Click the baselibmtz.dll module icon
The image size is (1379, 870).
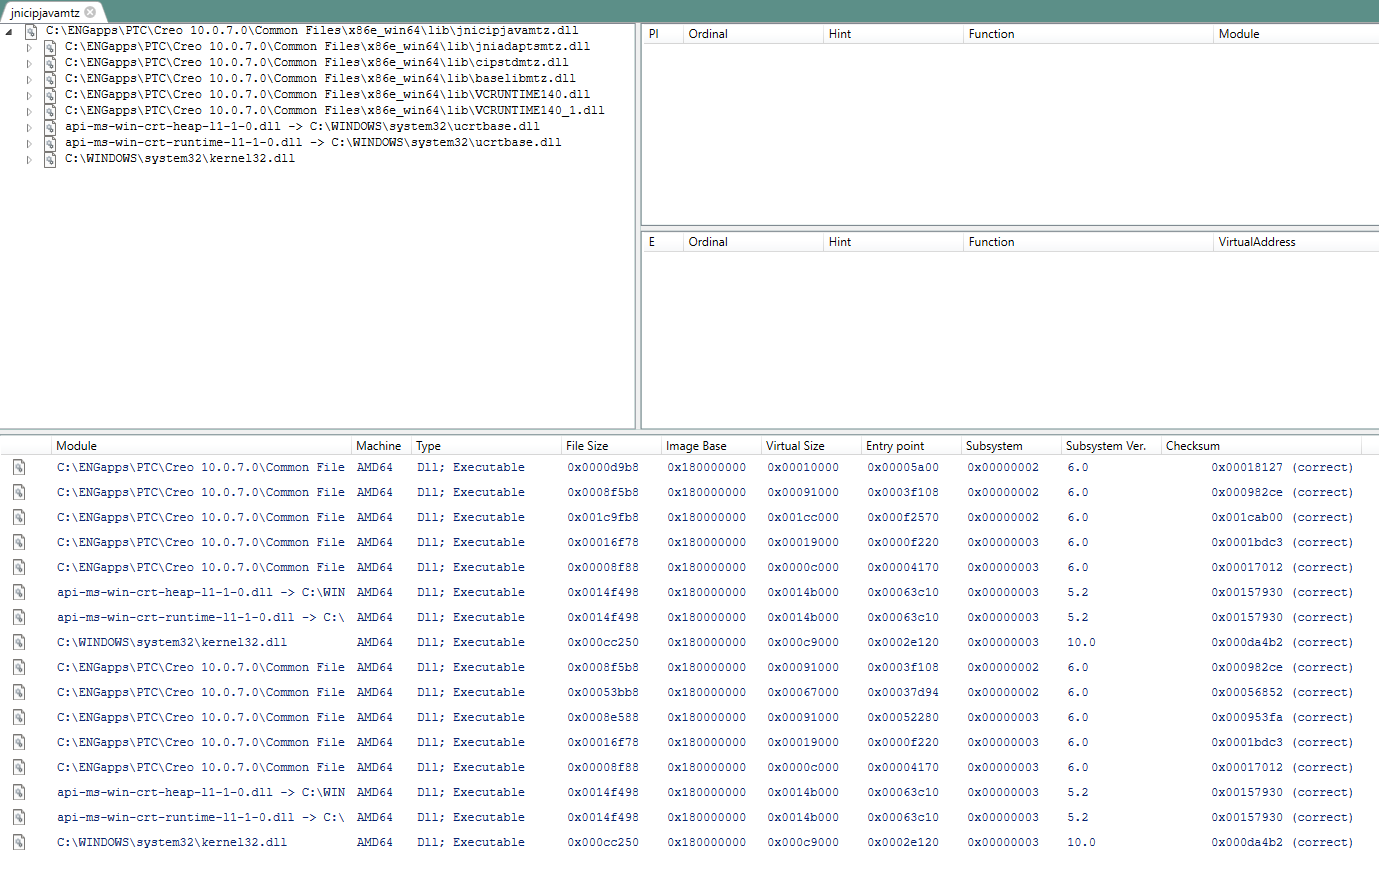tap(49, 79)
